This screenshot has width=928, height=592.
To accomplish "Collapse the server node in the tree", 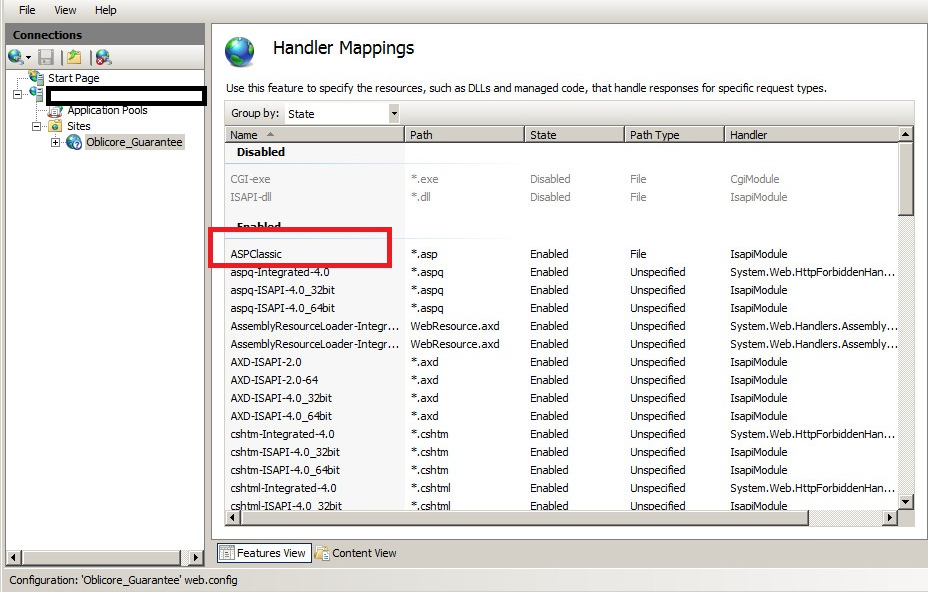I will click(x=17, y=94).
